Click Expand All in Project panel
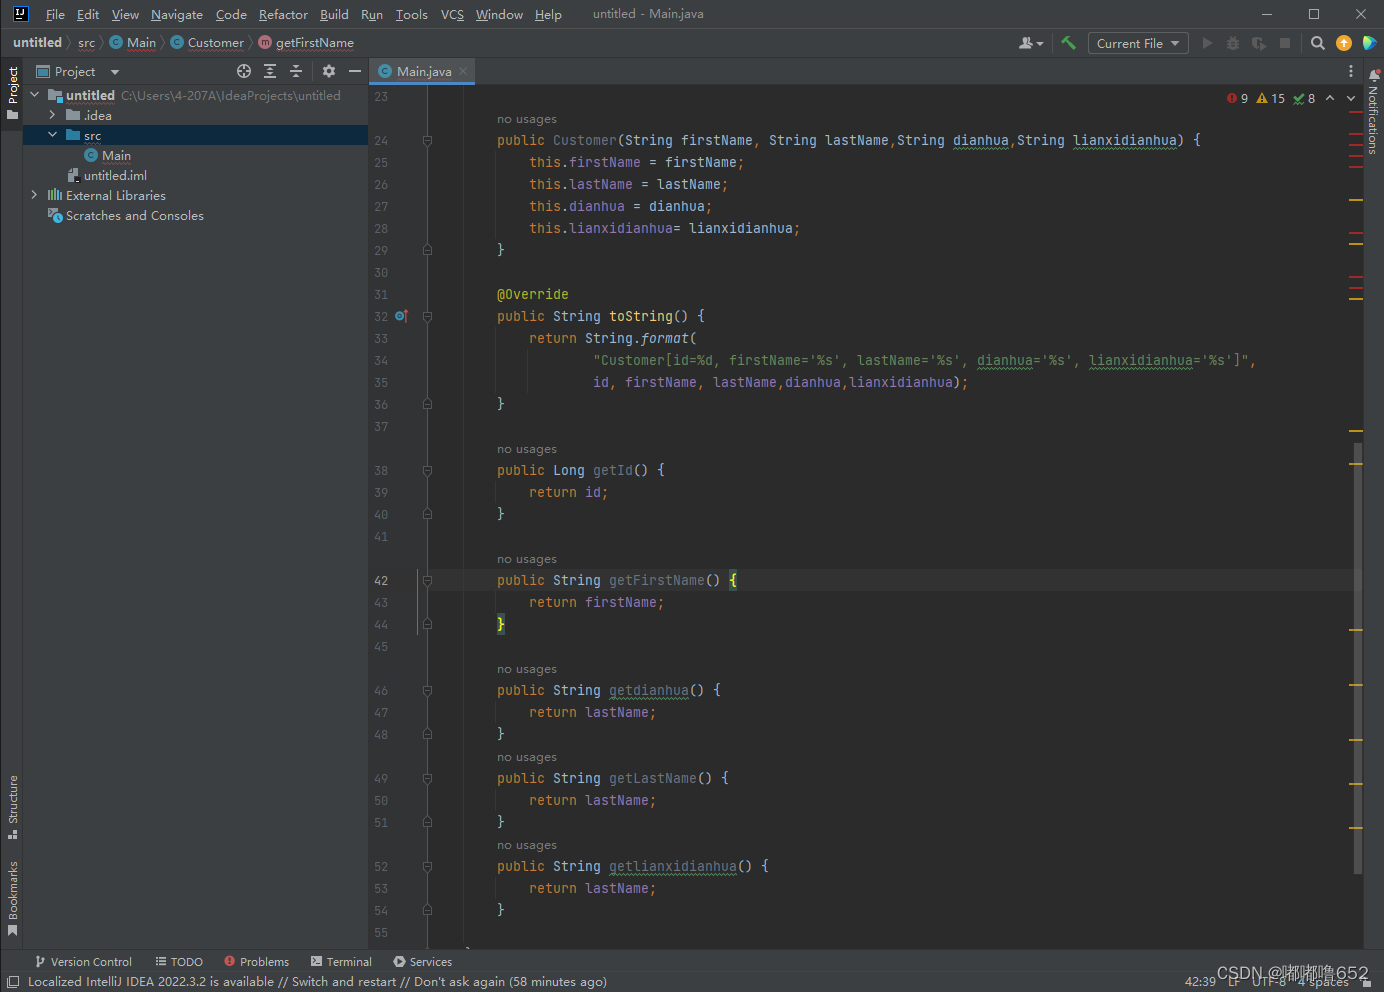The width and height of the screenshot is (1384, 992). (x=270, y=71)
